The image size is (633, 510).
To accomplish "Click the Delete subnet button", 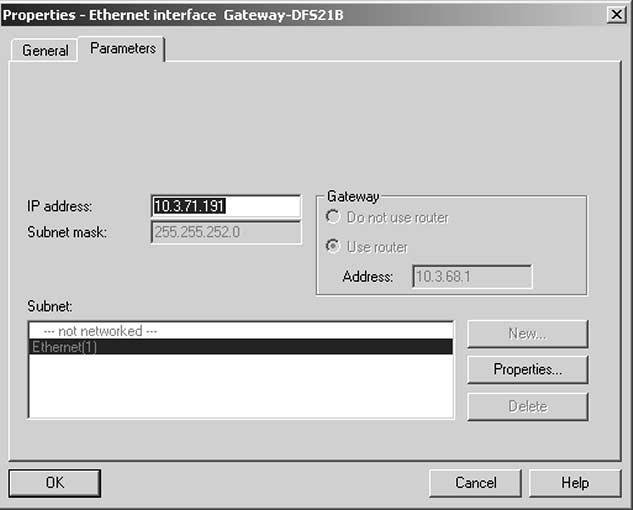I will 527,406.
